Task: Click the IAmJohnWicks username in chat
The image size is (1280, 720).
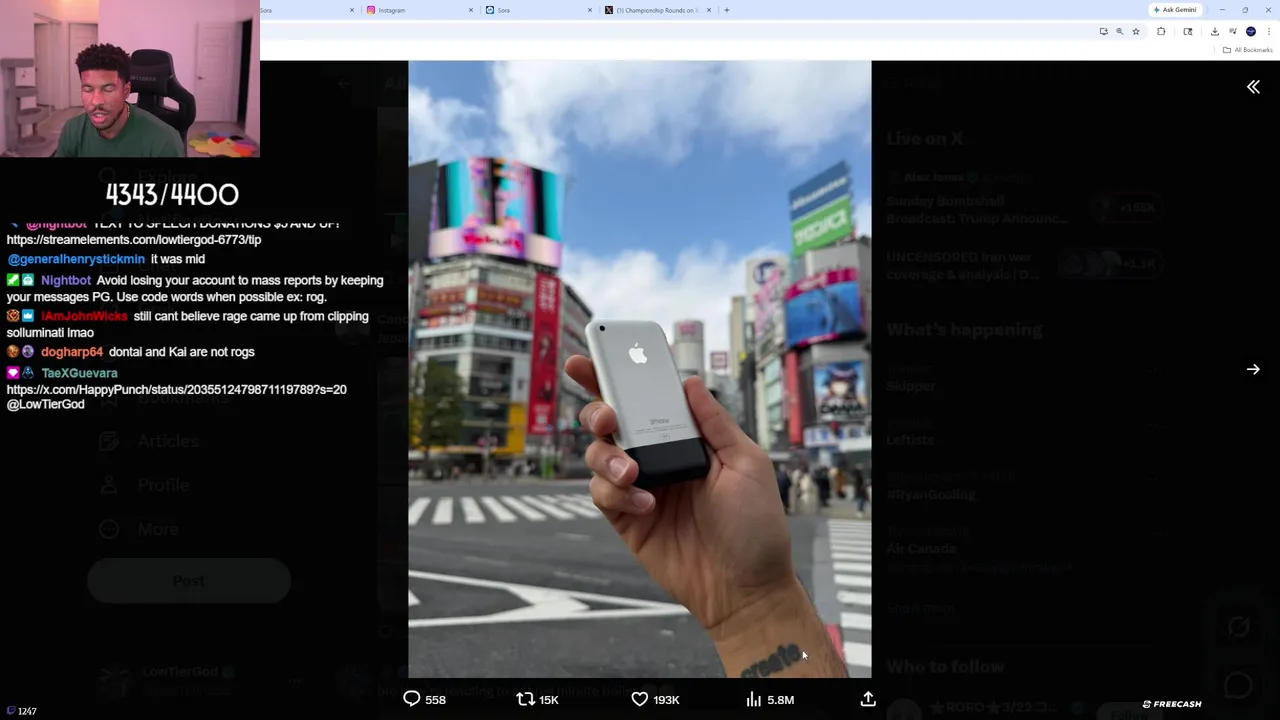Action: (85, 316)
